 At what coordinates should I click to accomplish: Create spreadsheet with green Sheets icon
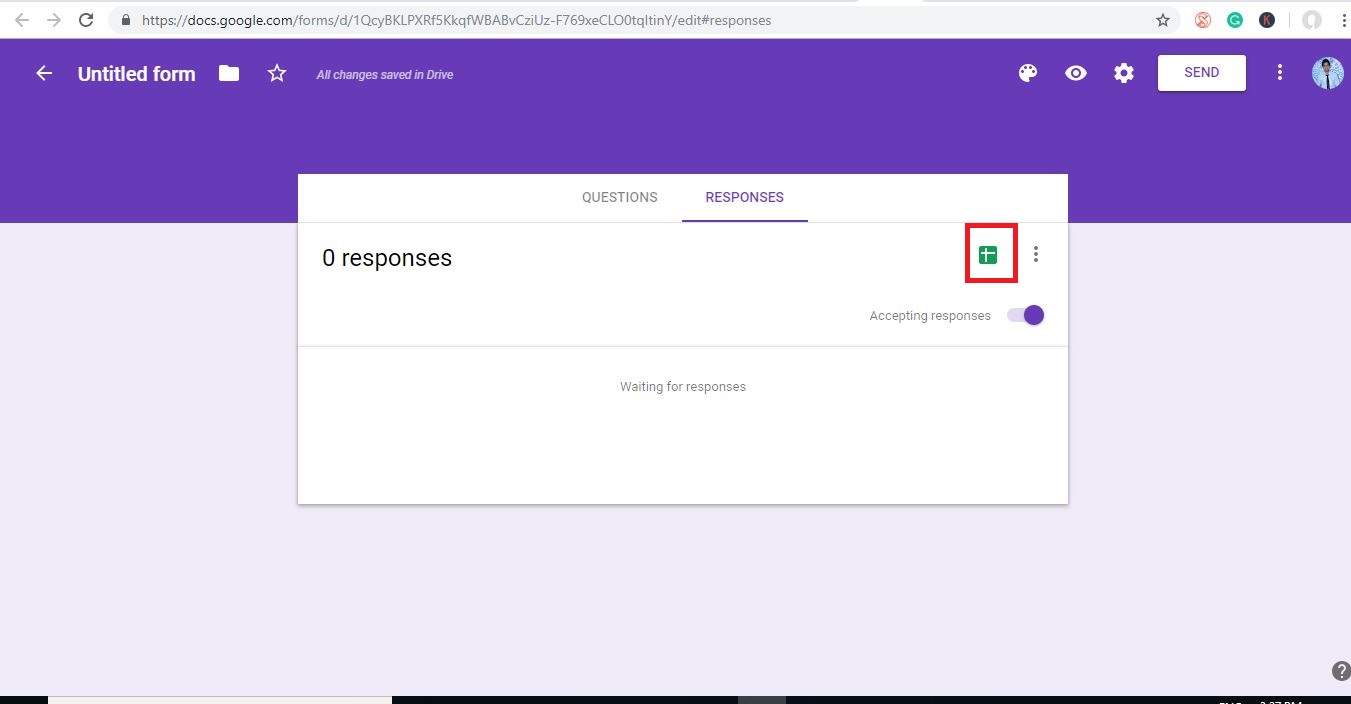[x=988, y=255]
